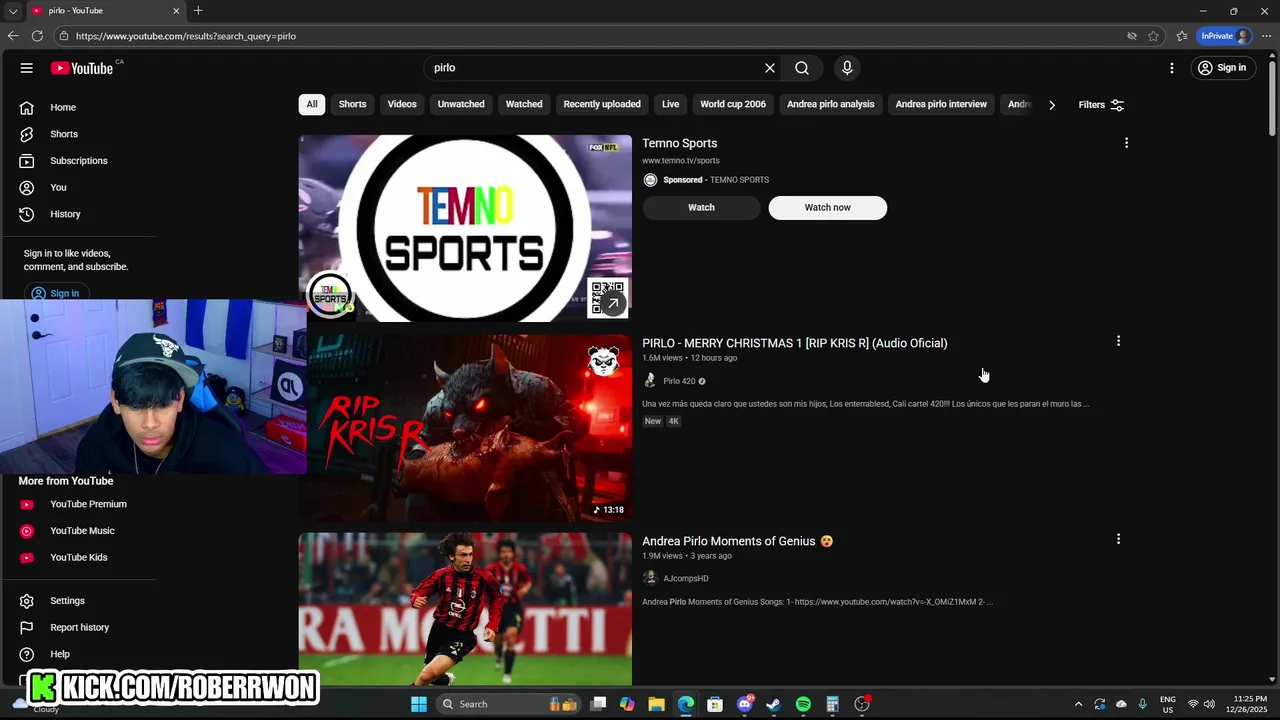The image size is (1280, 720).
Task: Open the YouTube settings three-dot menu near Sign in
Action: point(1172,68)
